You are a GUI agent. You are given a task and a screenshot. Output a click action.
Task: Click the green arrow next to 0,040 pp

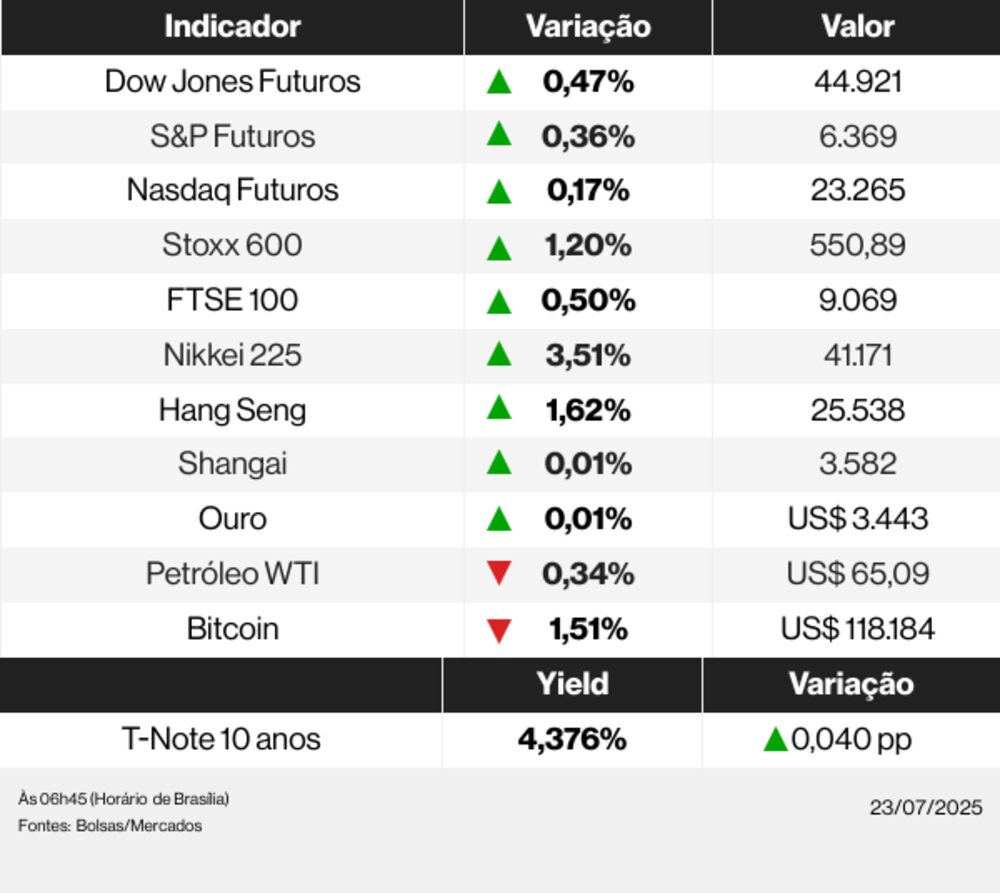coord(774,740)
